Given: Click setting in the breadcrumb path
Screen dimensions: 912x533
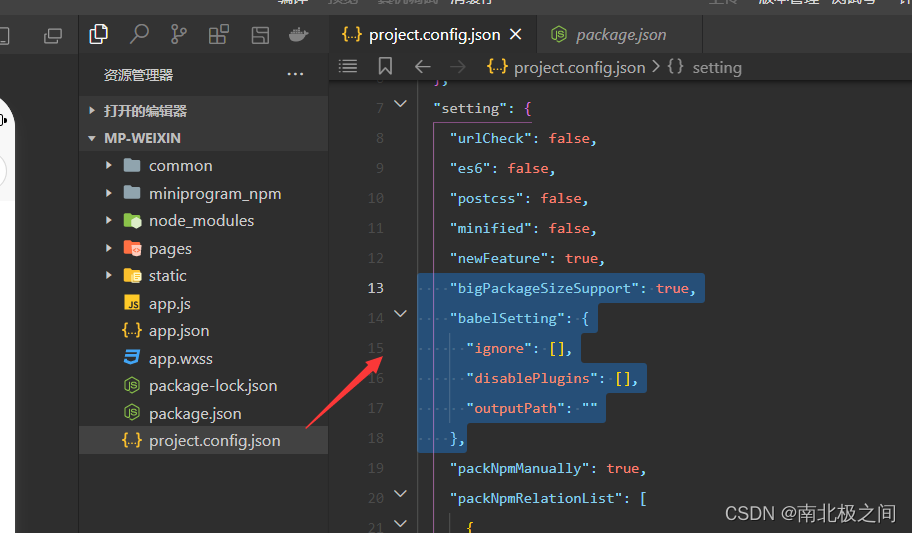Looking at the screenshot, I should pyautogui.click(x=717, y=67).
